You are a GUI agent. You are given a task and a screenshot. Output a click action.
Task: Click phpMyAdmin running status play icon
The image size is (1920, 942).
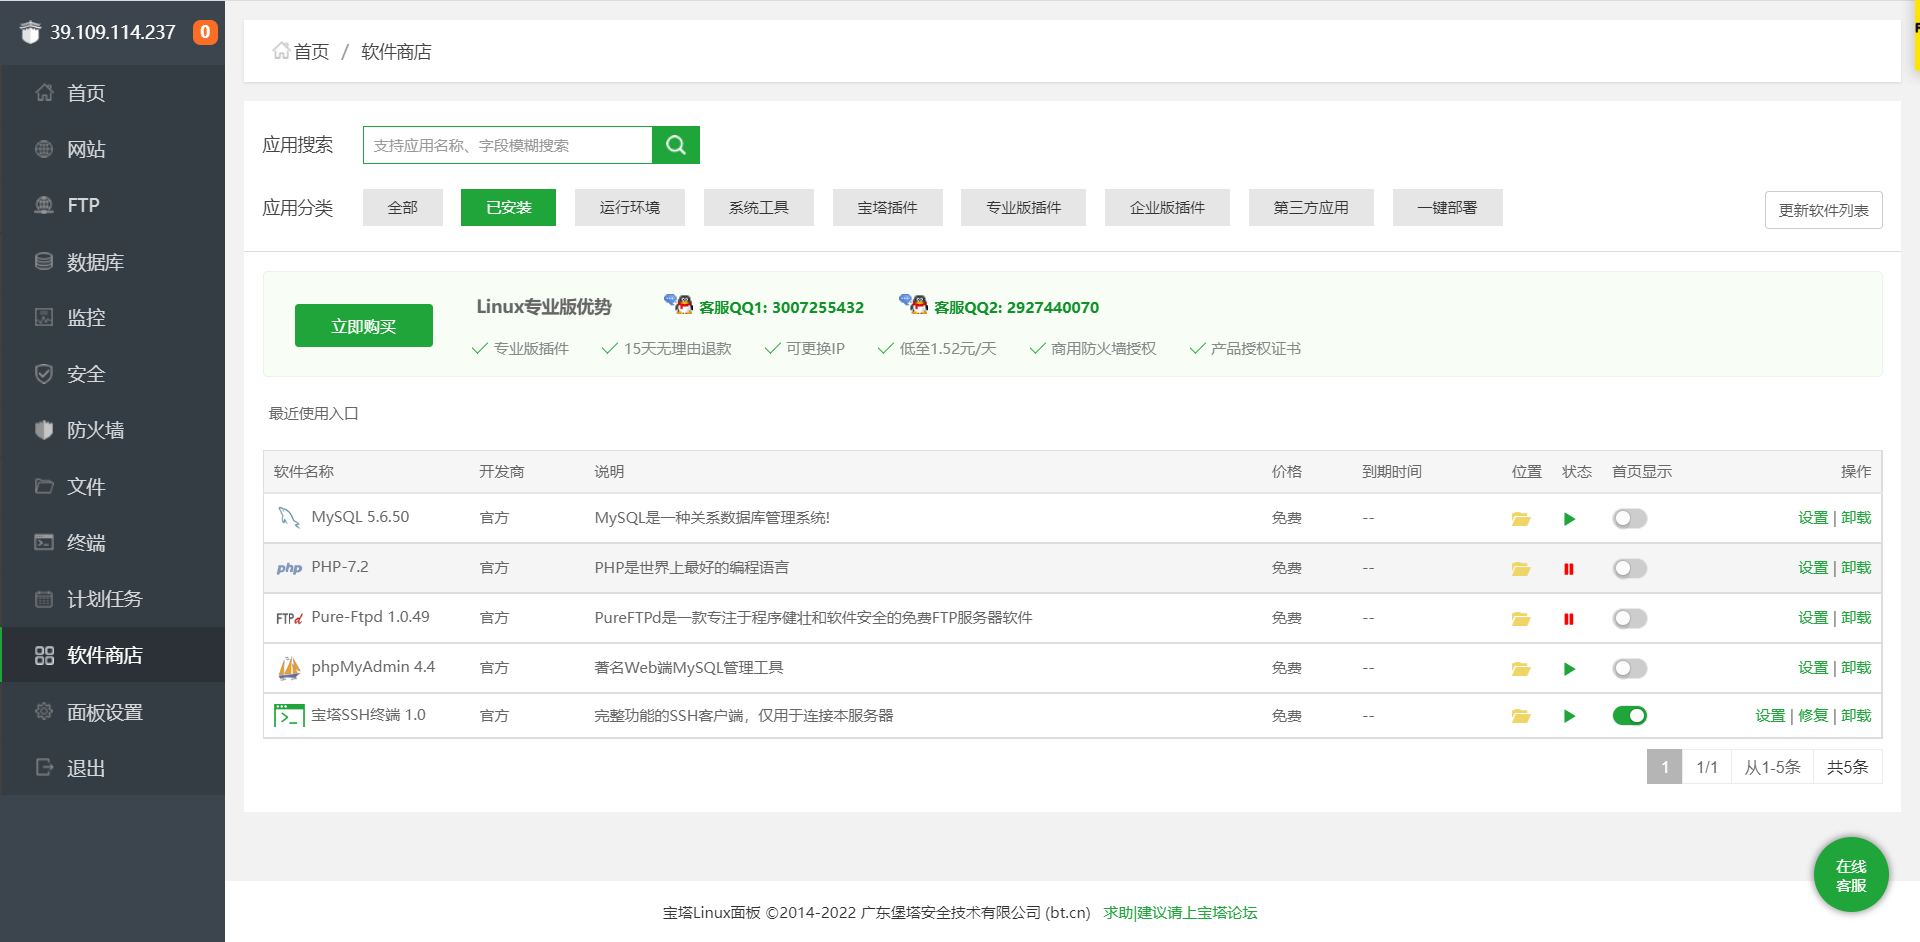(1569, 669)
